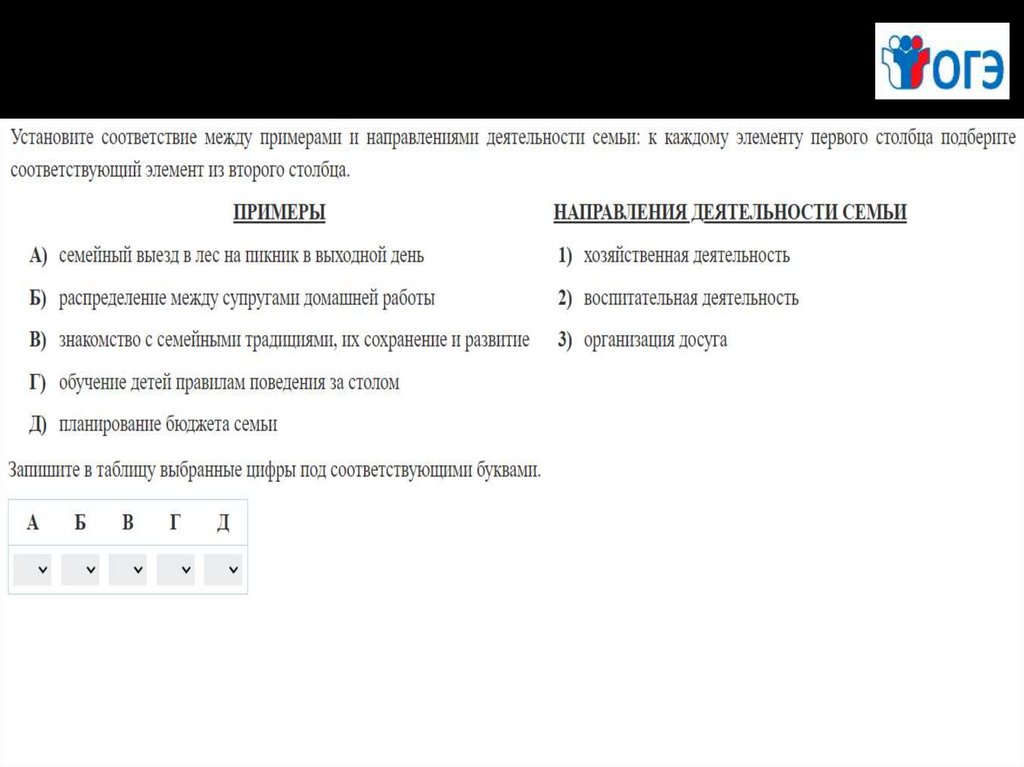The width and height of the screenshot is (1024, 767).
Task: Click table header letter Д
Action: tap(223, 522)
